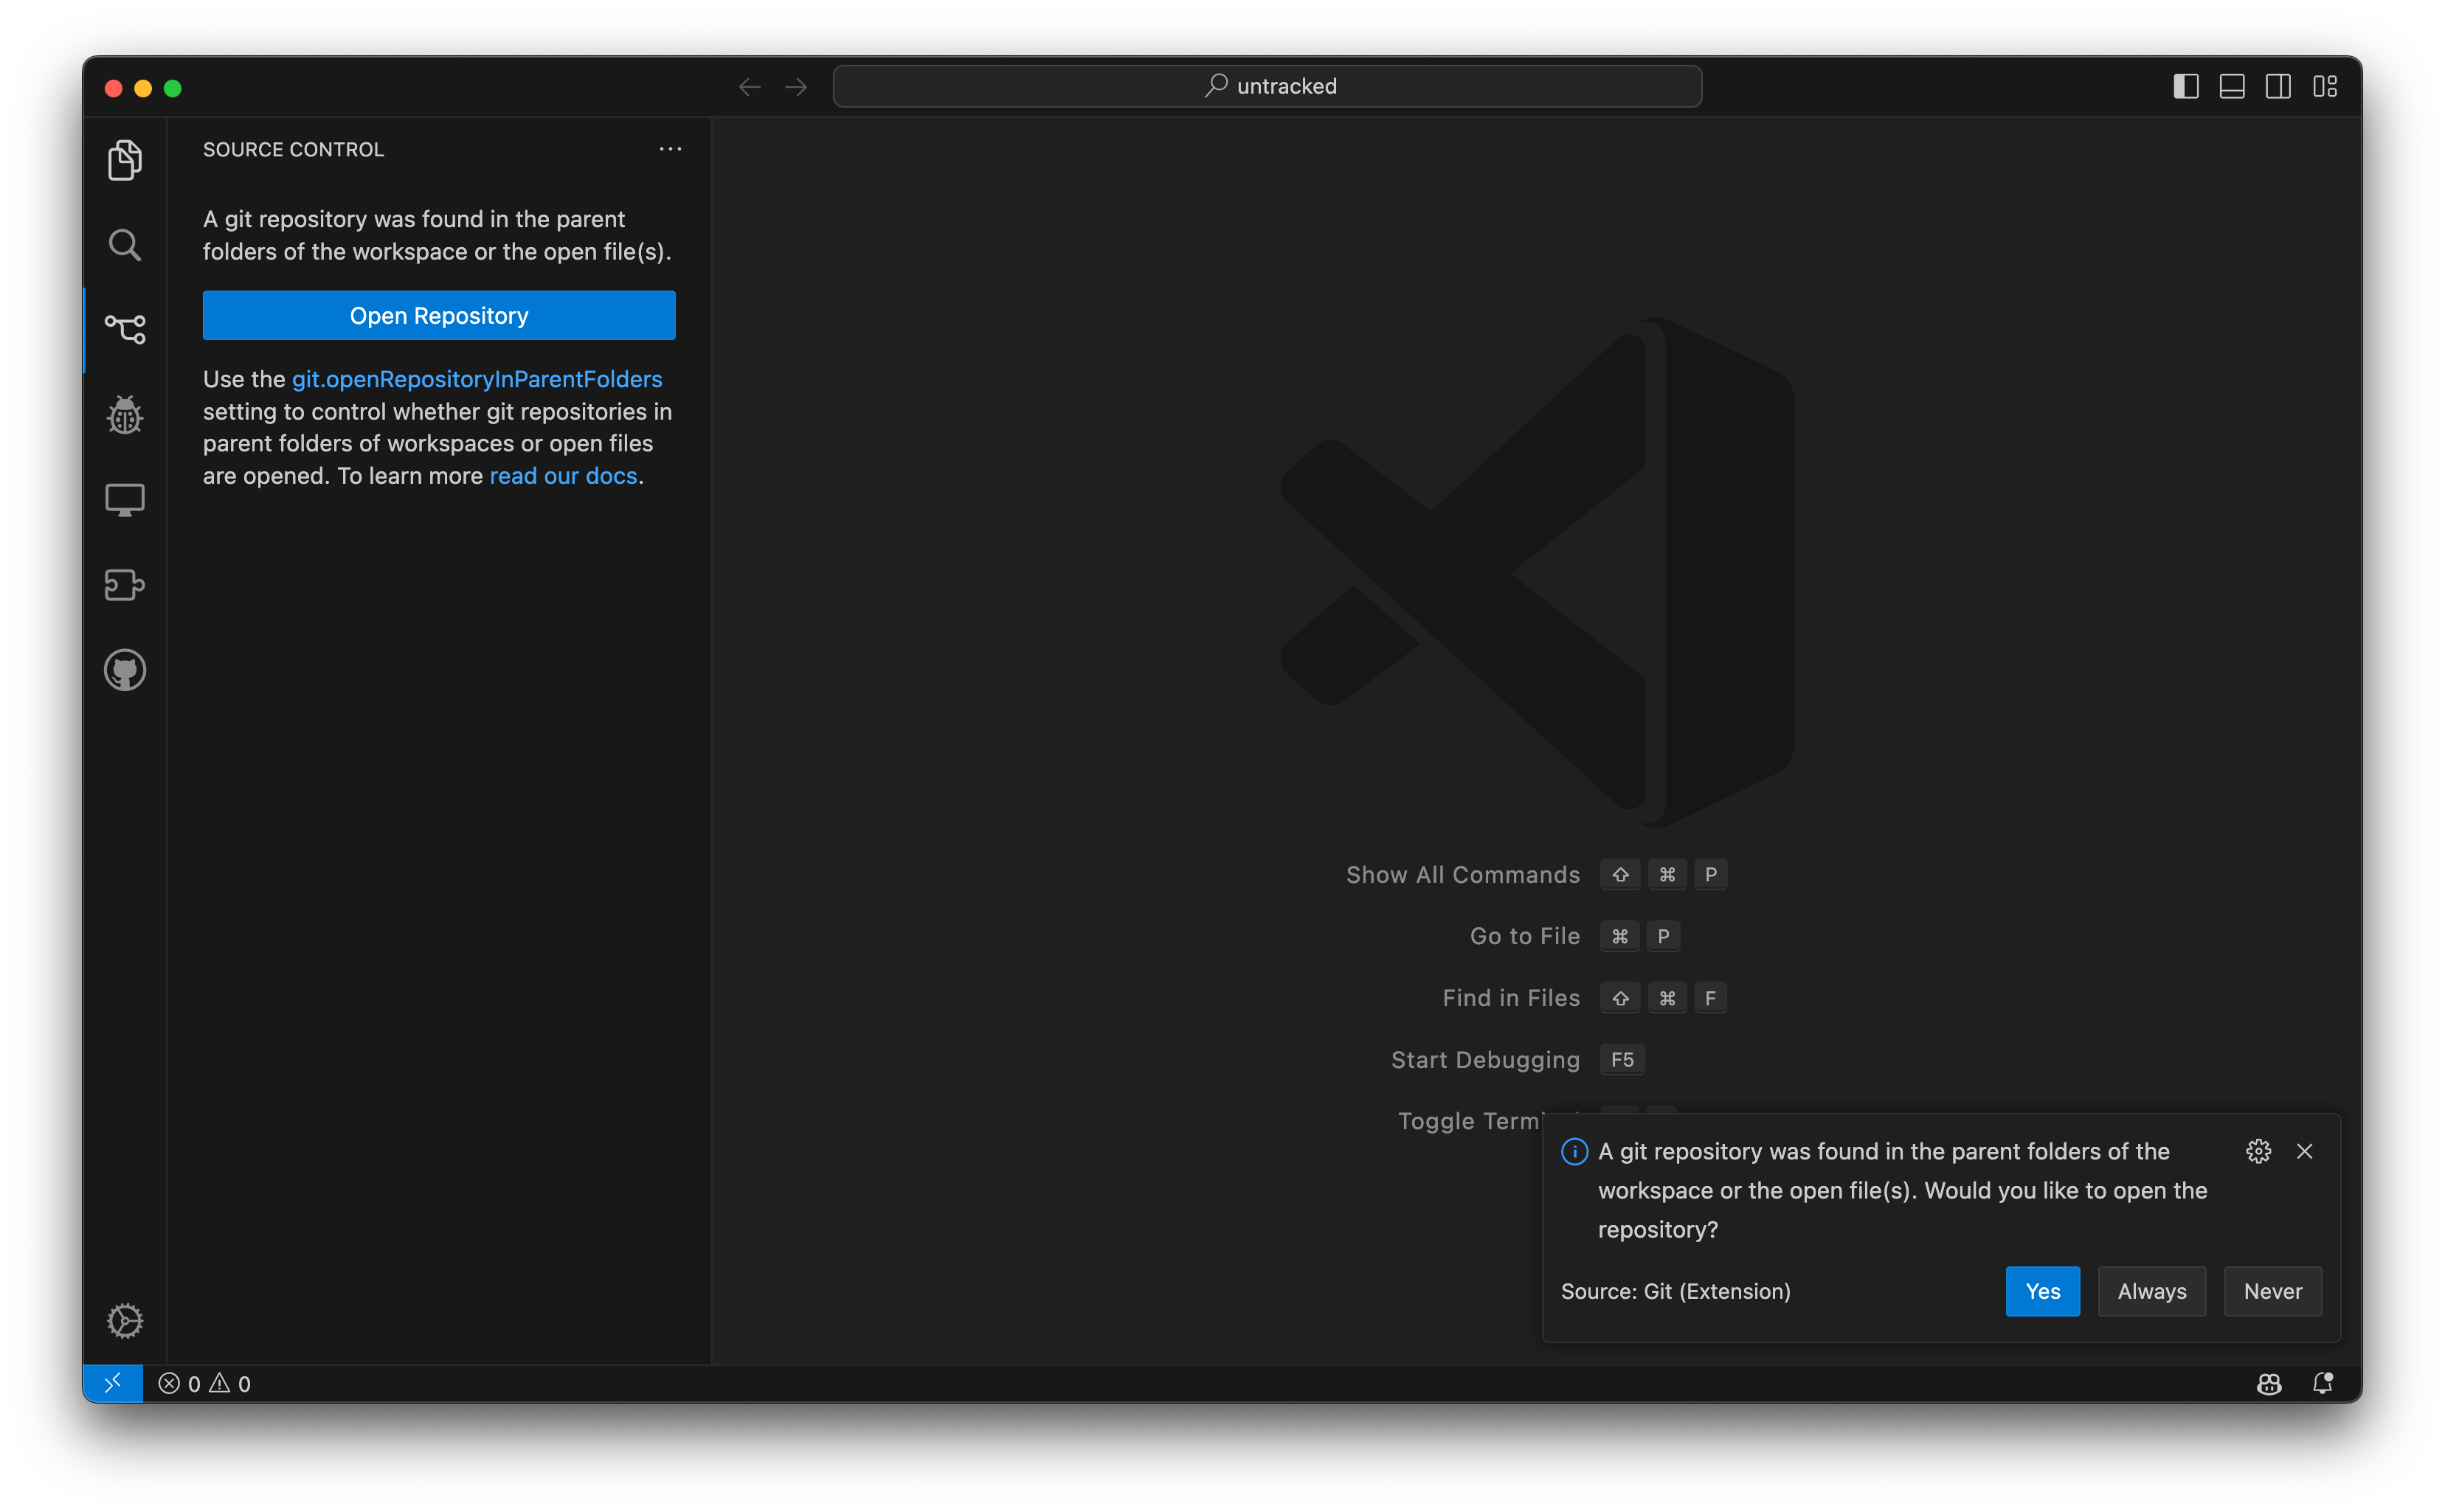Open notifications via the status bar bell
2445x1512 pixels.
click(2323, 1383)
